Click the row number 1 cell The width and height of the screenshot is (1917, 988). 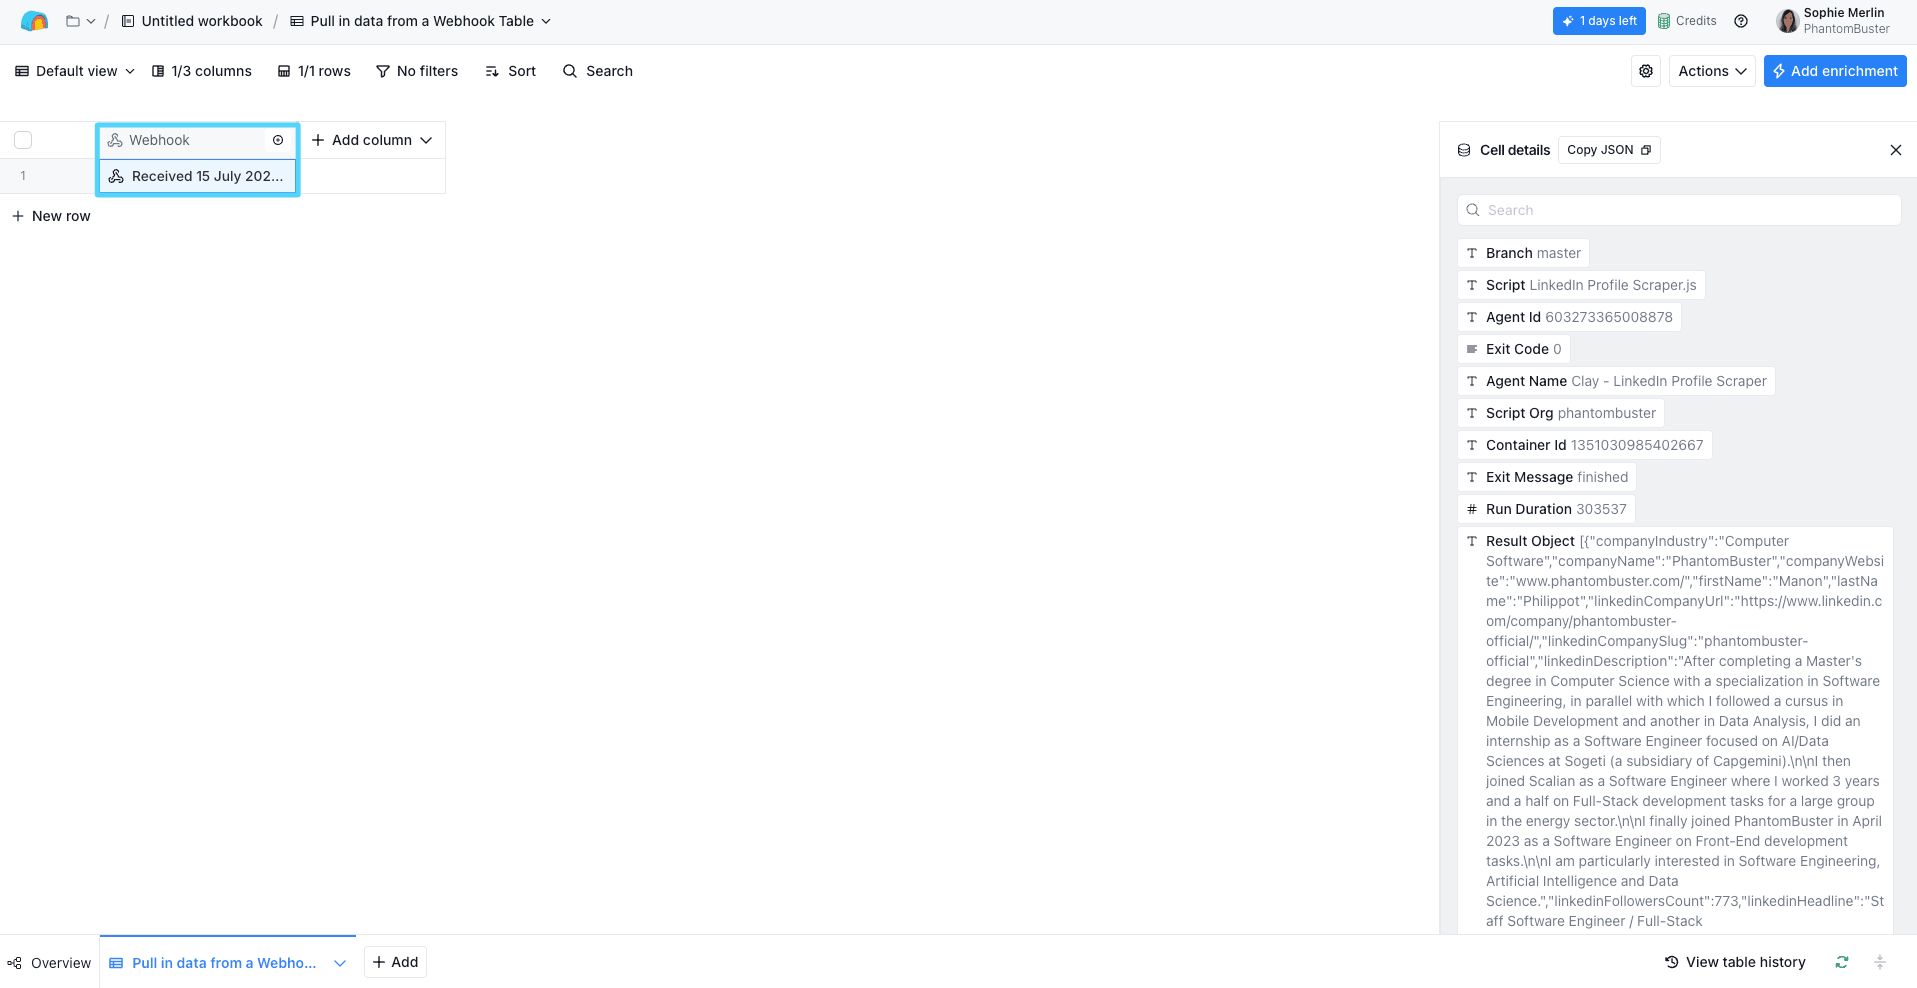point(23,176)
